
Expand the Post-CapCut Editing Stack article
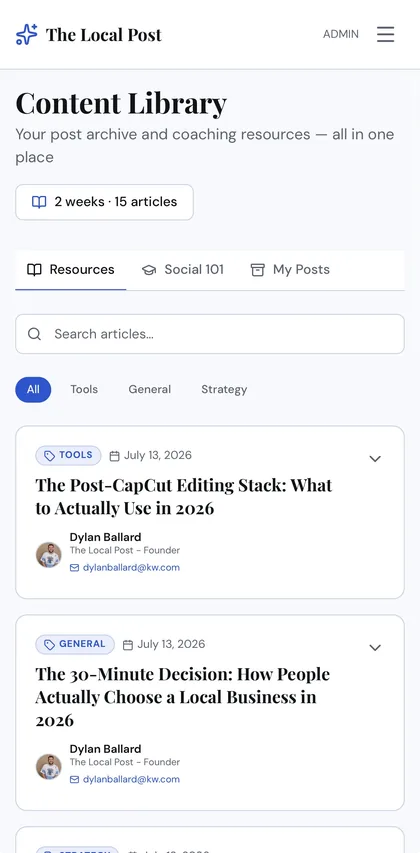375,459
